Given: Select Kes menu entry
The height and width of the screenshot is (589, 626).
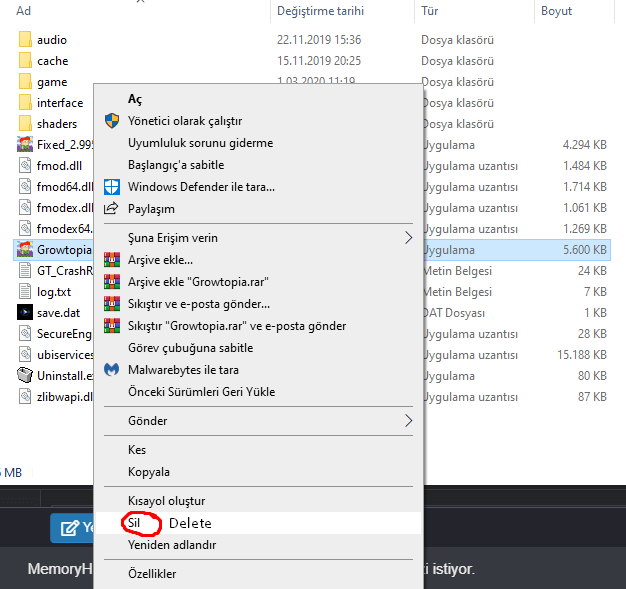Looking at the screenshot, I should (259, 450).
